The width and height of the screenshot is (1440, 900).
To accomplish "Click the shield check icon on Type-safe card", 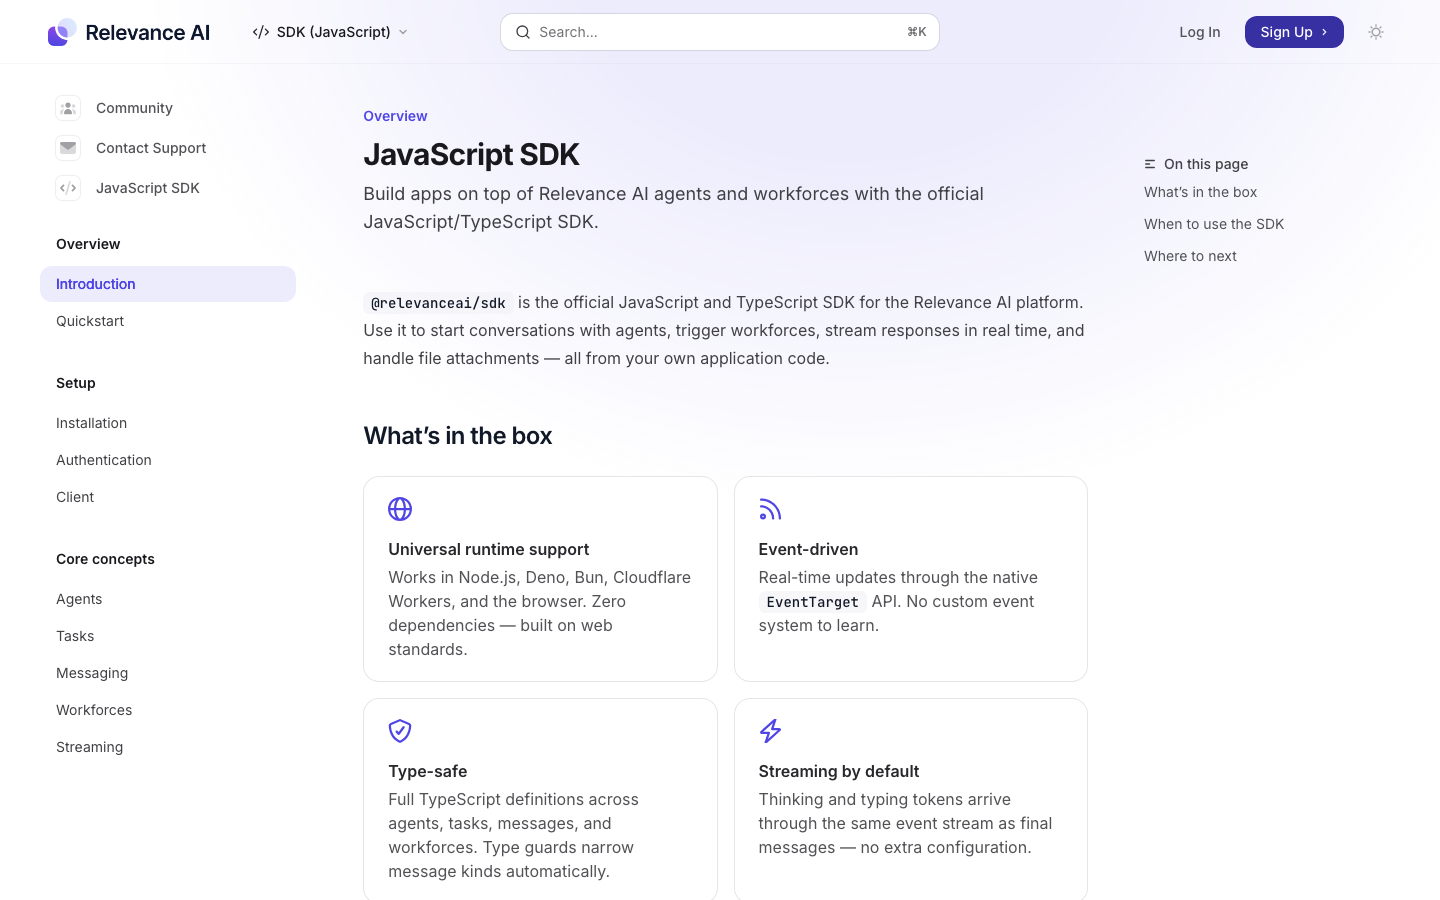I will click(400, 731).
